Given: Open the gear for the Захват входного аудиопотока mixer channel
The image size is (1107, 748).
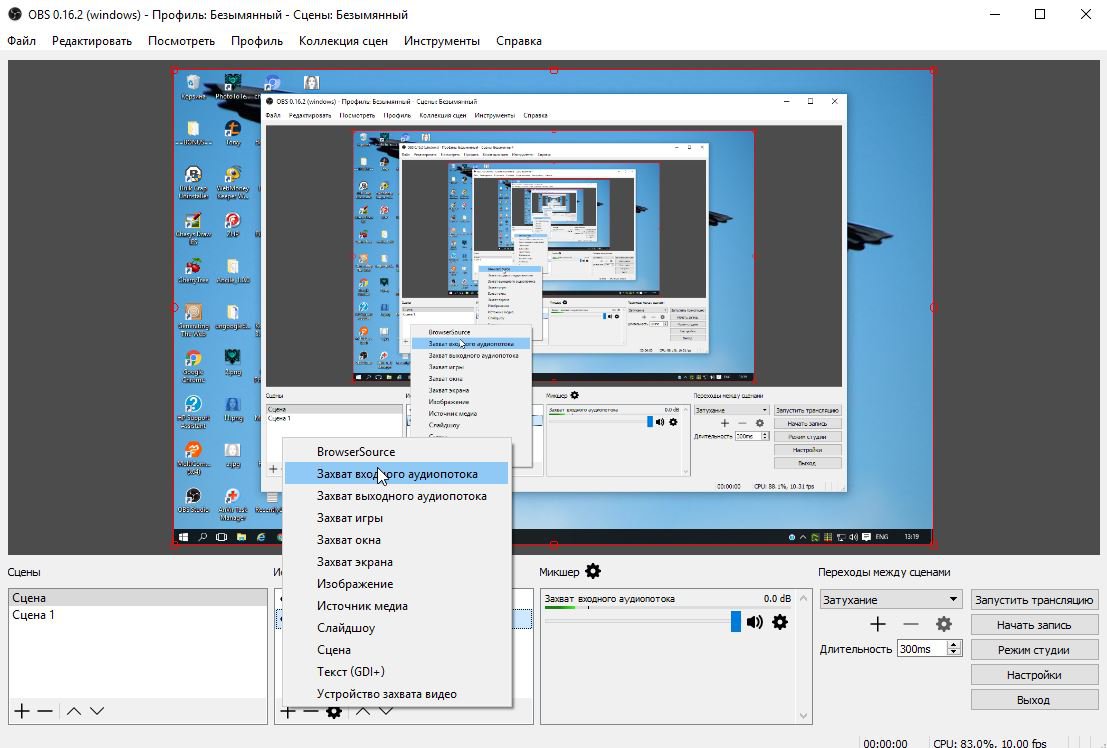Looking at the screenshot, I should tap(779, 622).
